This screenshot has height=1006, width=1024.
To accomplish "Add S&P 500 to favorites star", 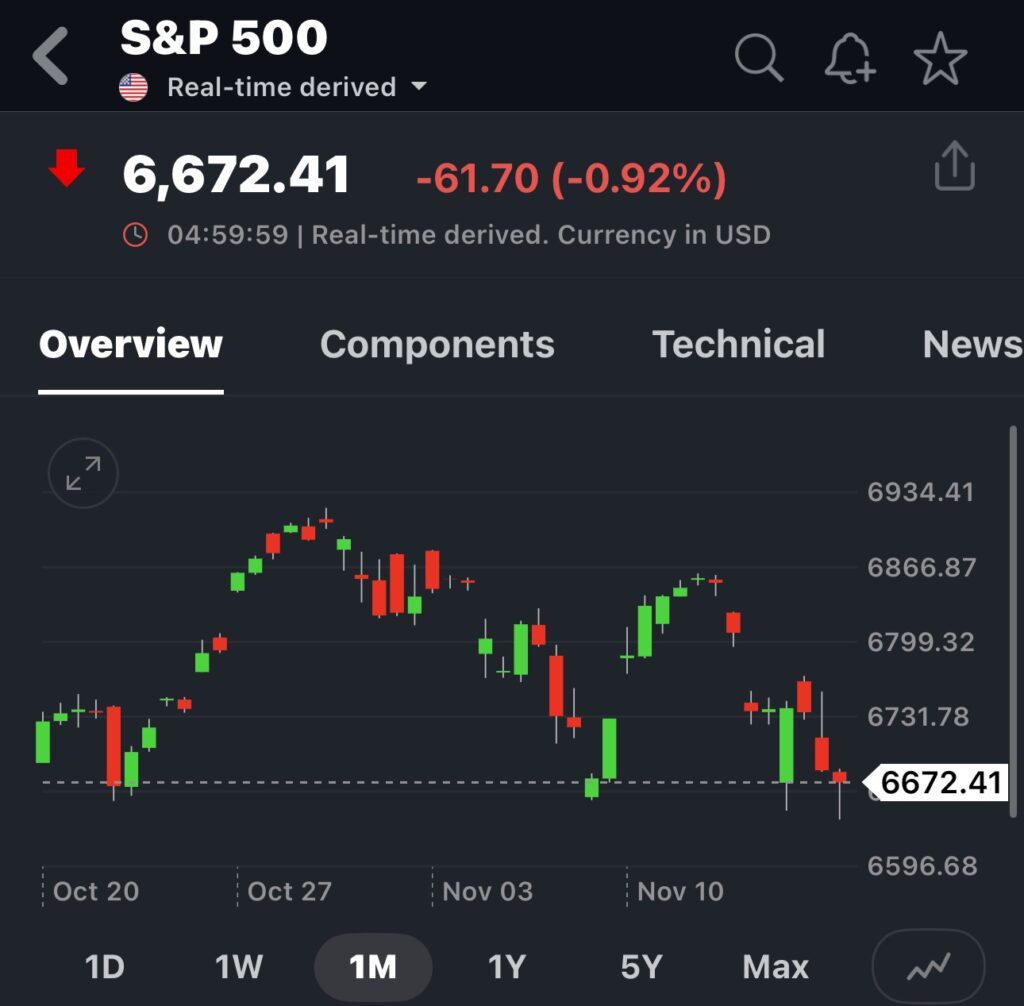I will pyautogui.click(x=940, y=59).
